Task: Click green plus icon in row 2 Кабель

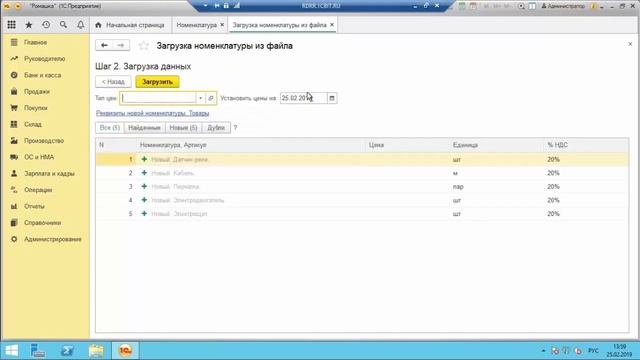Action: (x=144, y=173)
